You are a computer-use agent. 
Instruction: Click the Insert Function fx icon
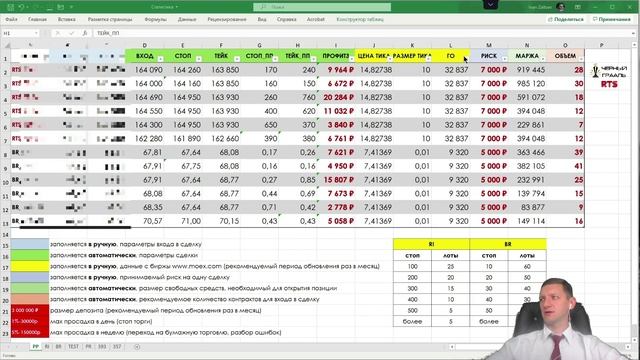pos(84,33)
